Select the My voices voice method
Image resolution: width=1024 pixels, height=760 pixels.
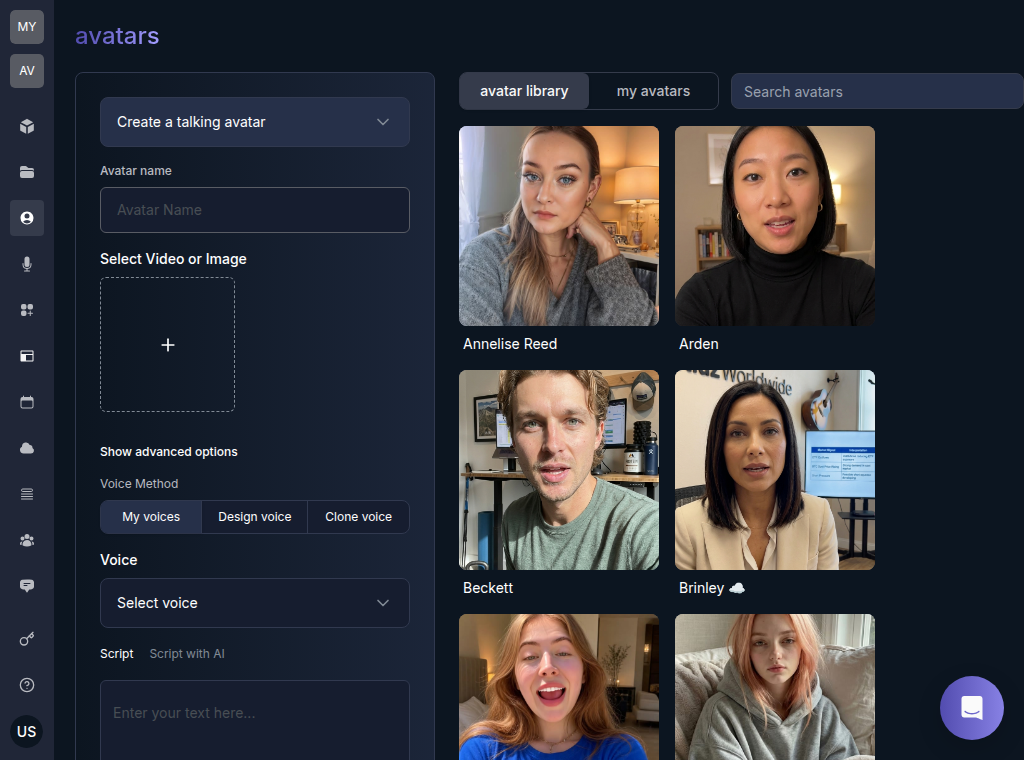151,517
